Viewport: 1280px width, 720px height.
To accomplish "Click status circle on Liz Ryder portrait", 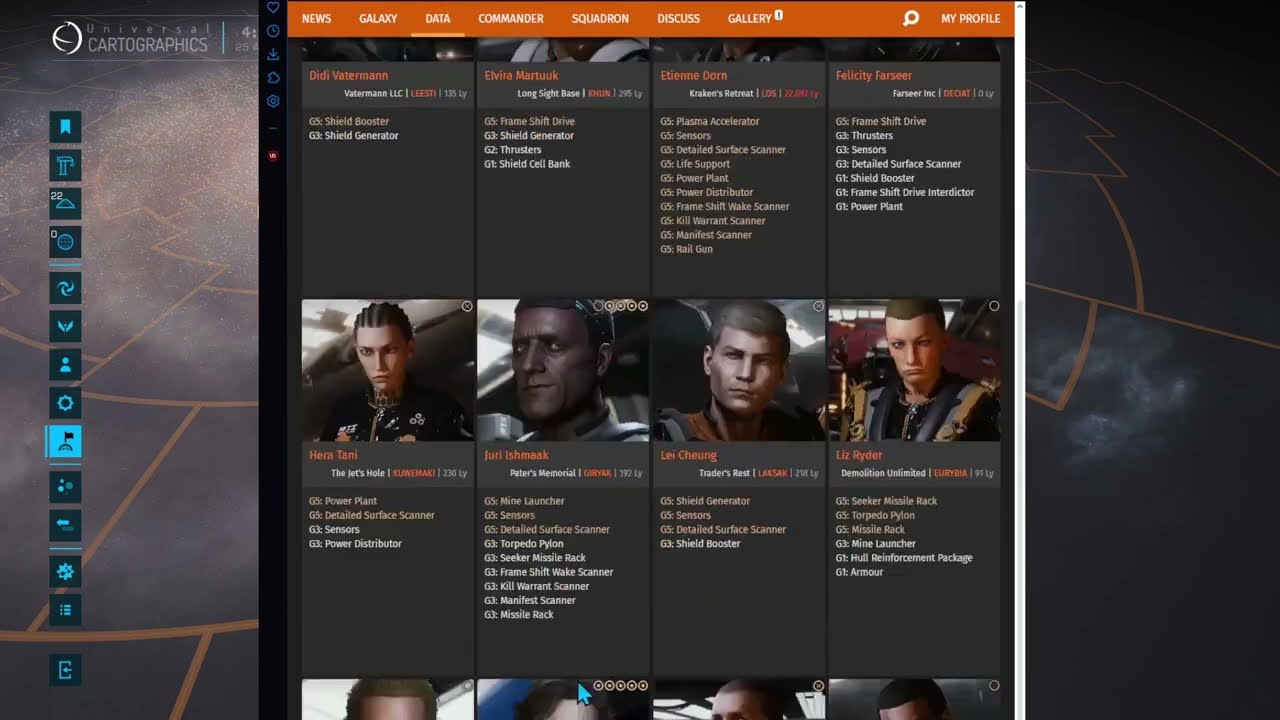I will (x=994, y=306).
